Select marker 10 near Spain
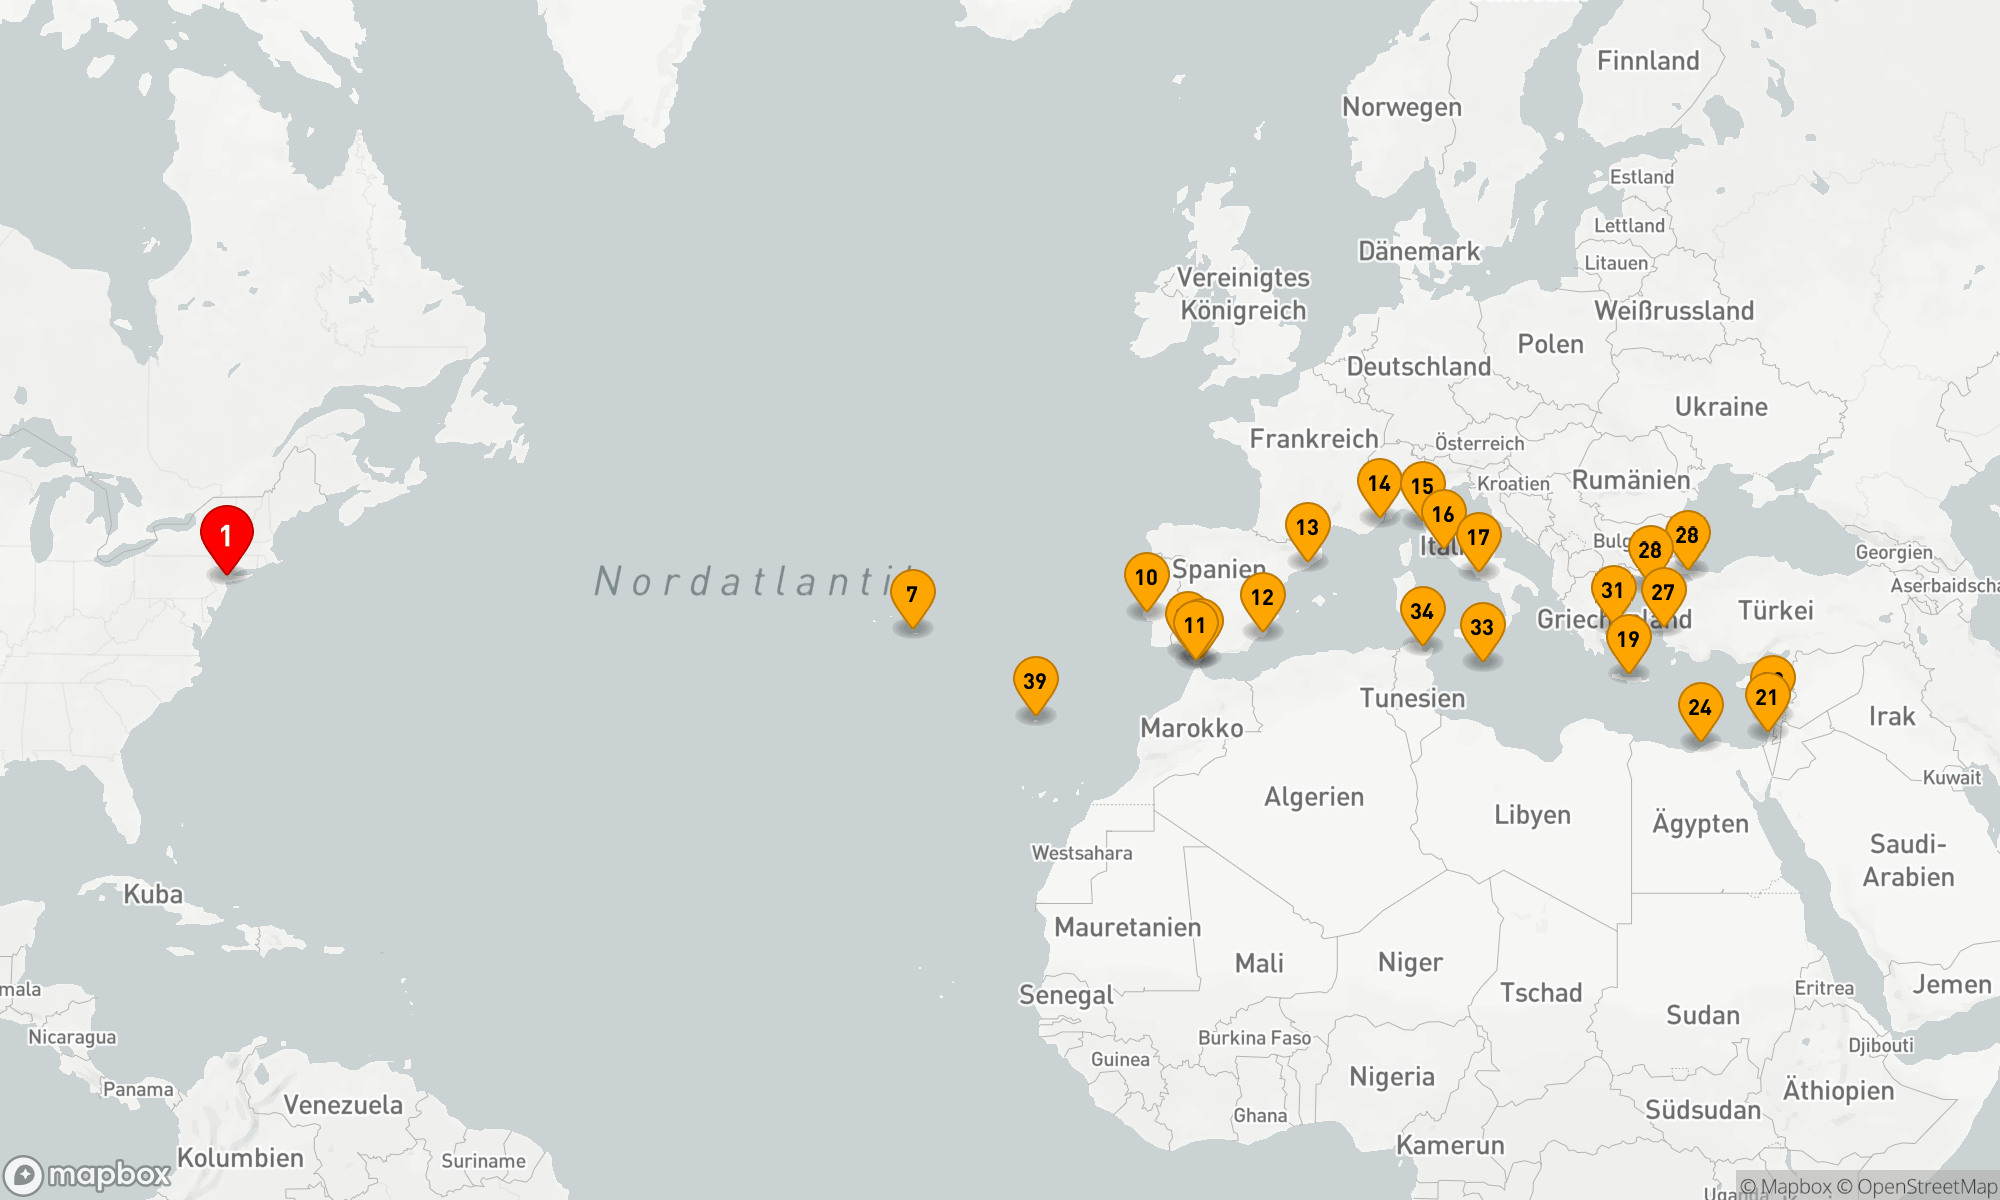2000x1200 pixels. coord(1146,578)
